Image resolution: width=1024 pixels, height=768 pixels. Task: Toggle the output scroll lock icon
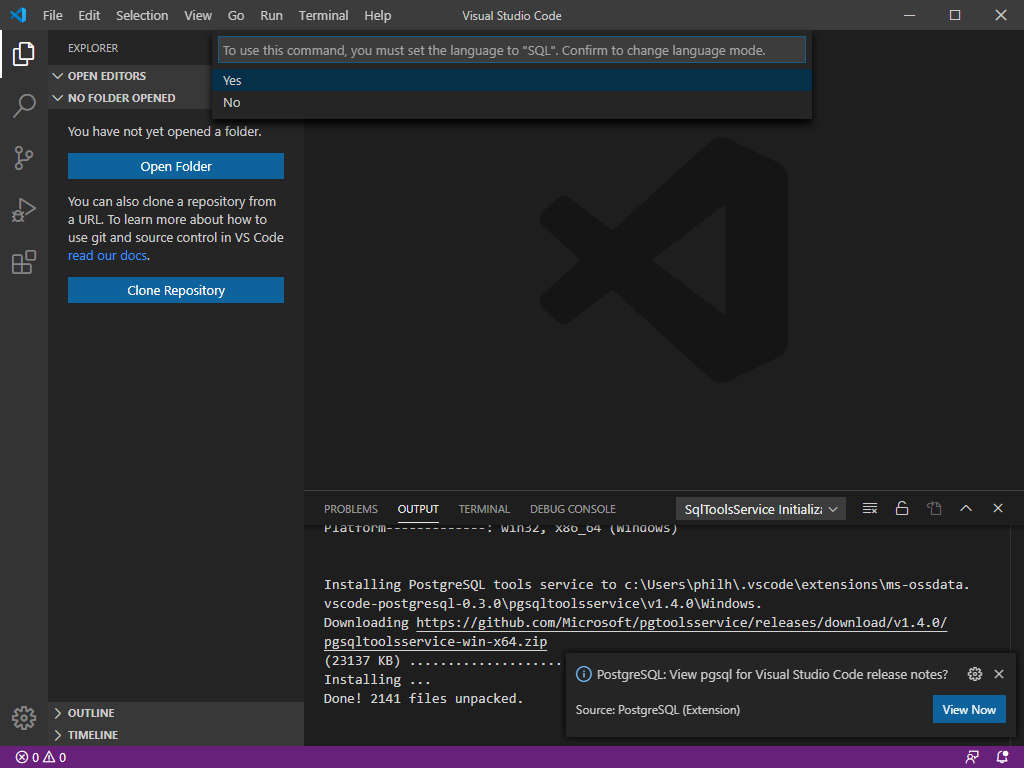902,509
